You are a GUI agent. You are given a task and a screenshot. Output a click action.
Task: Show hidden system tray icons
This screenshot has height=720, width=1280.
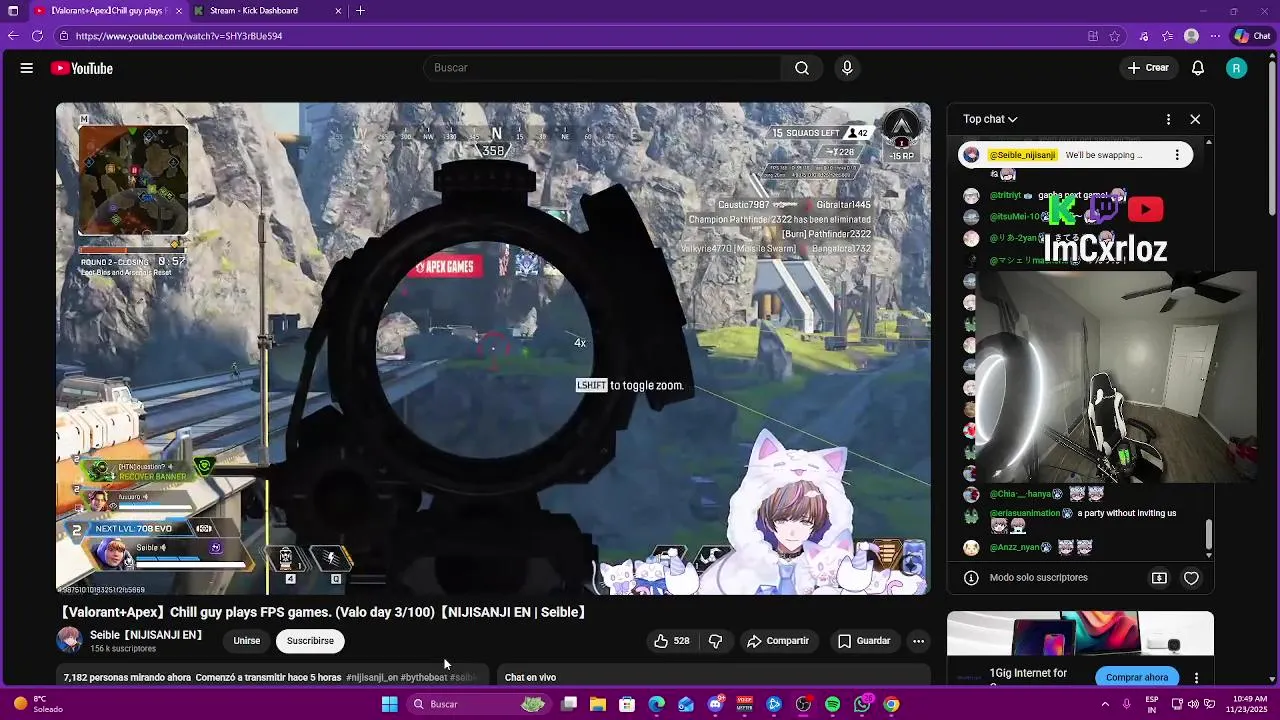click(1105, 704)
